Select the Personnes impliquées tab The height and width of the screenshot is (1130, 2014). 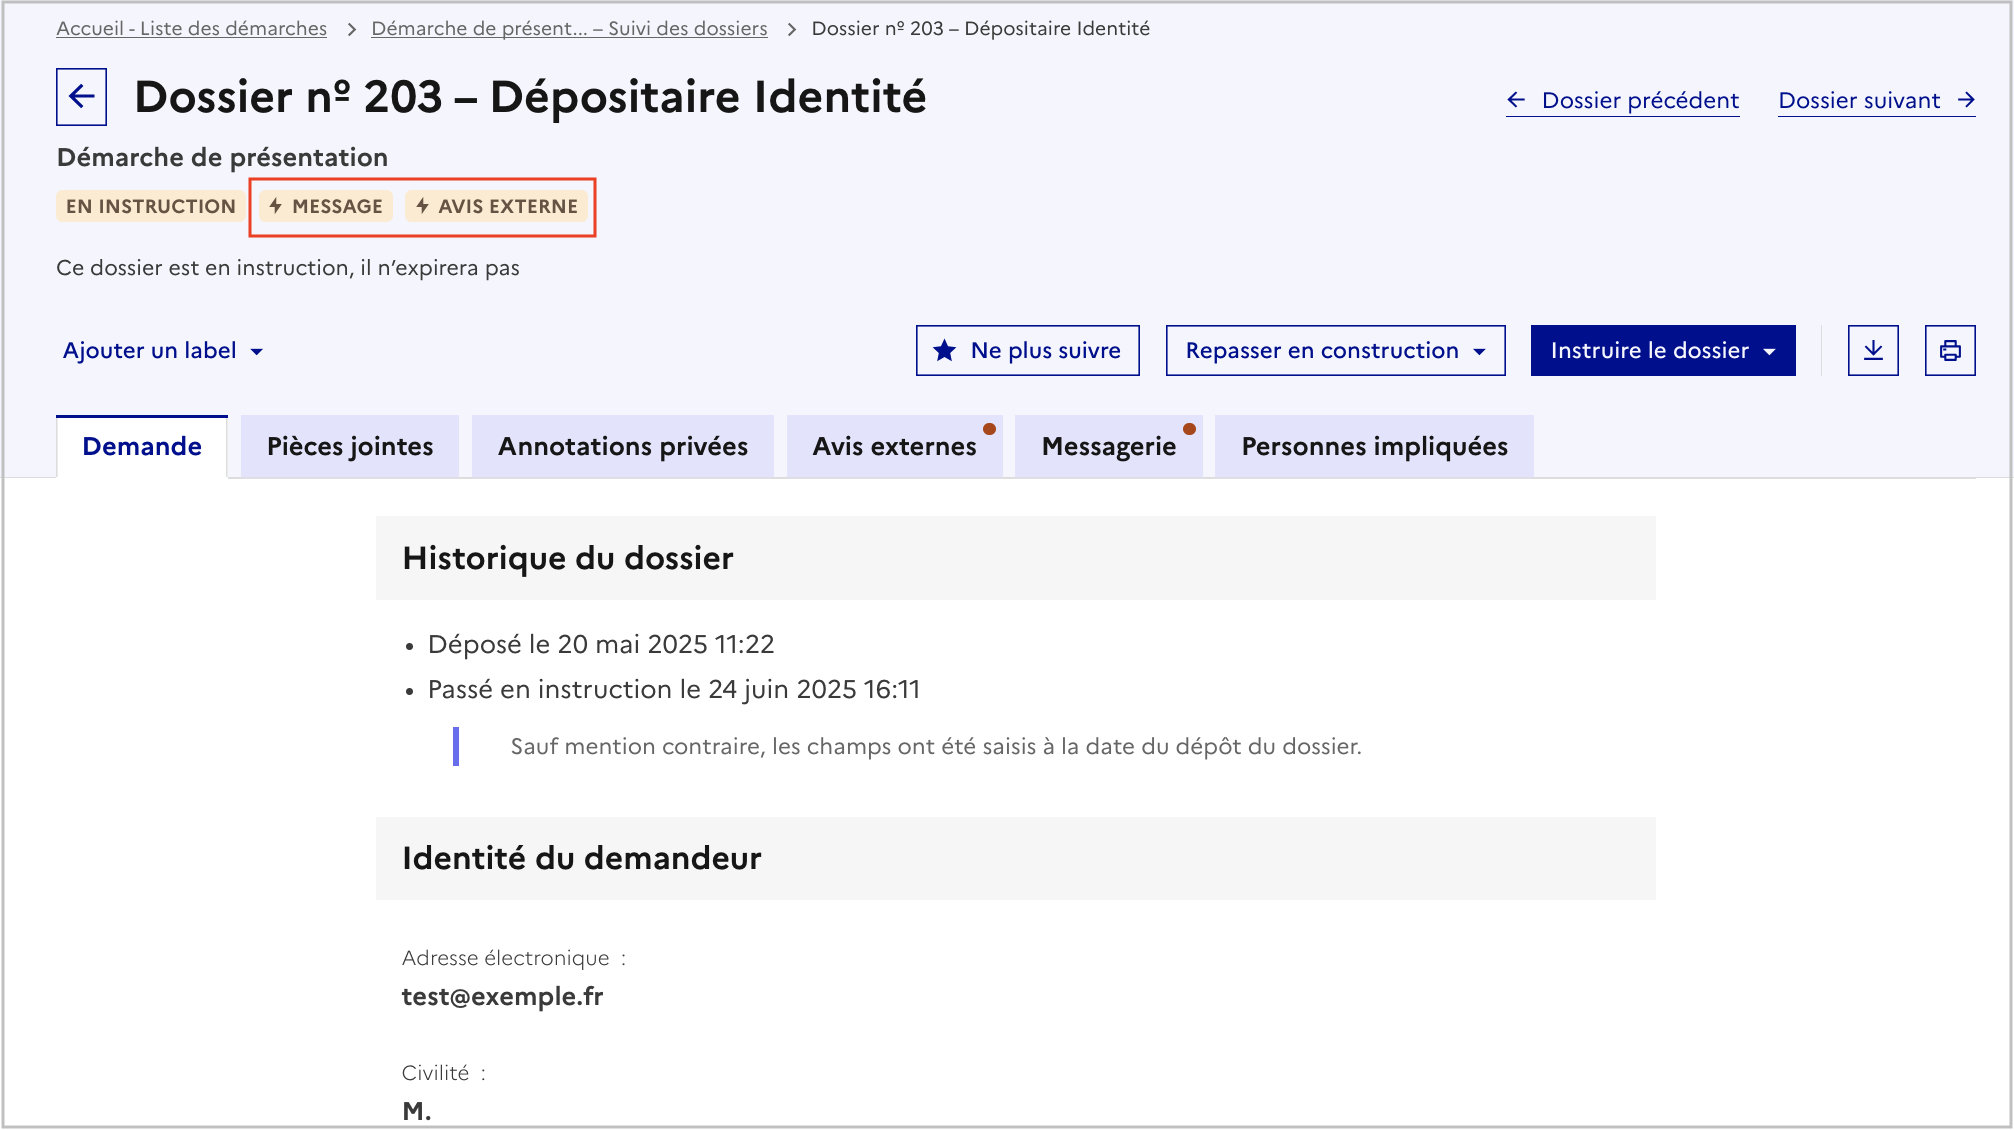pyautogui.click(x=1374, y=447)
